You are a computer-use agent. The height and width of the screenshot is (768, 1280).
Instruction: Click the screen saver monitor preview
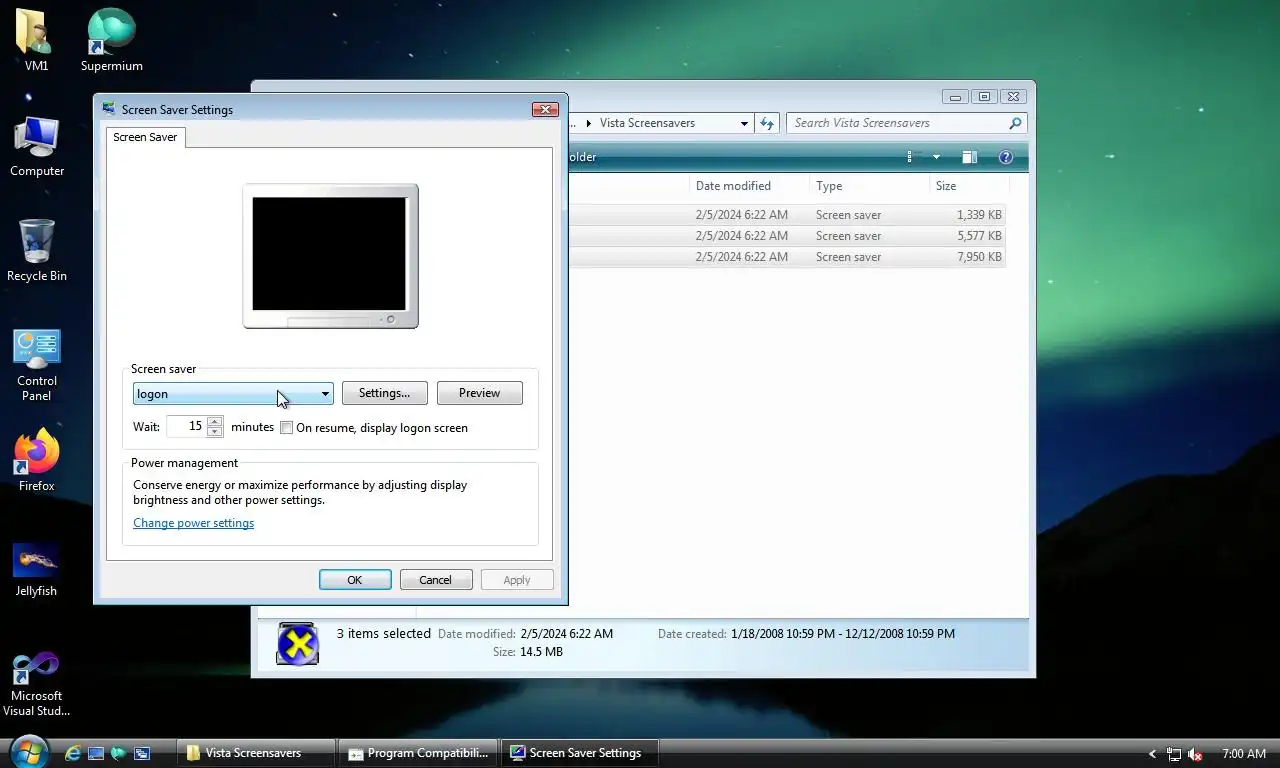click(x=330, y=255)
